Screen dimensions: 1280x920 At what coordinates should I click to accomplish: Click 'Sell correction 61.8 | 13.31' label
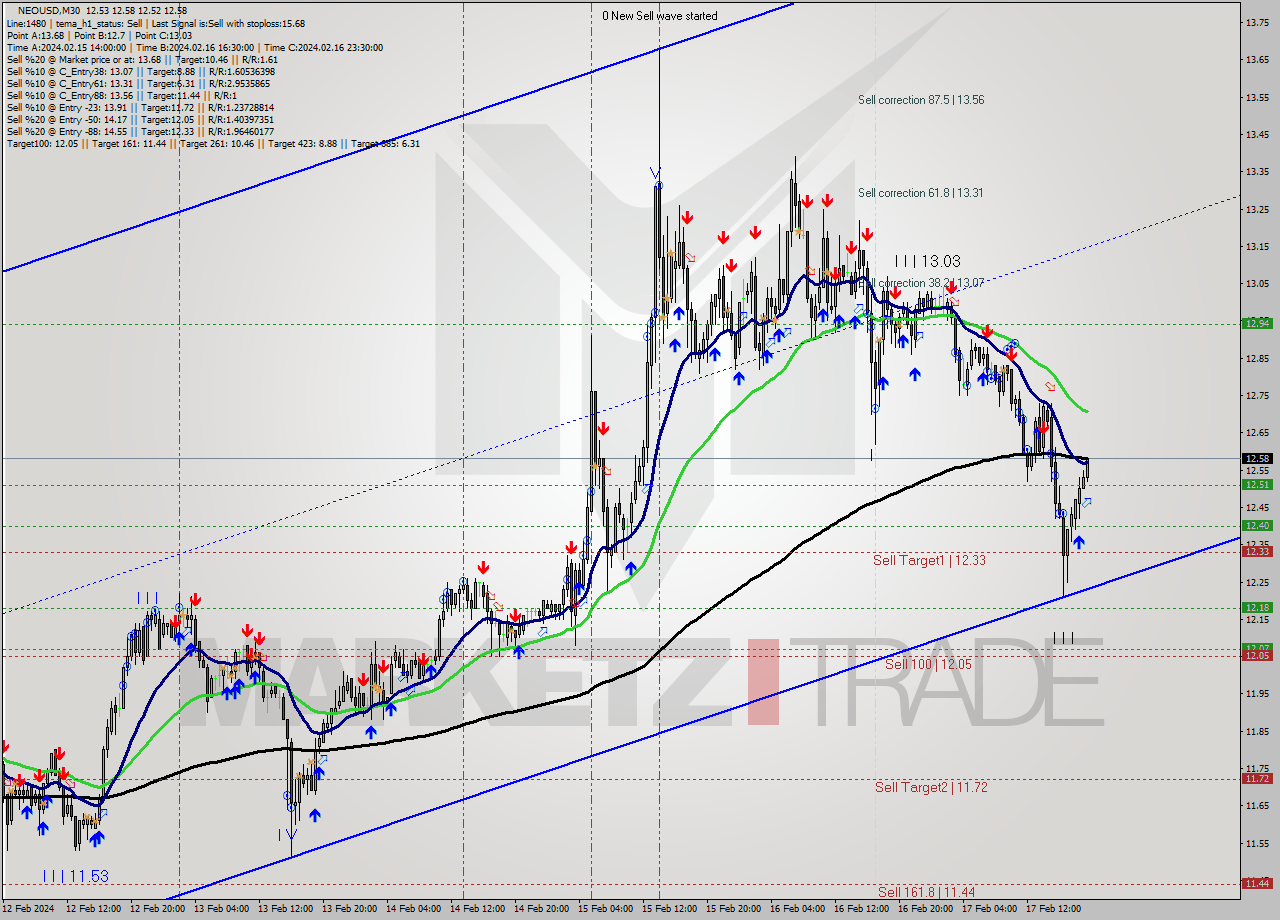pyautogui.click(x=921, y=193)
